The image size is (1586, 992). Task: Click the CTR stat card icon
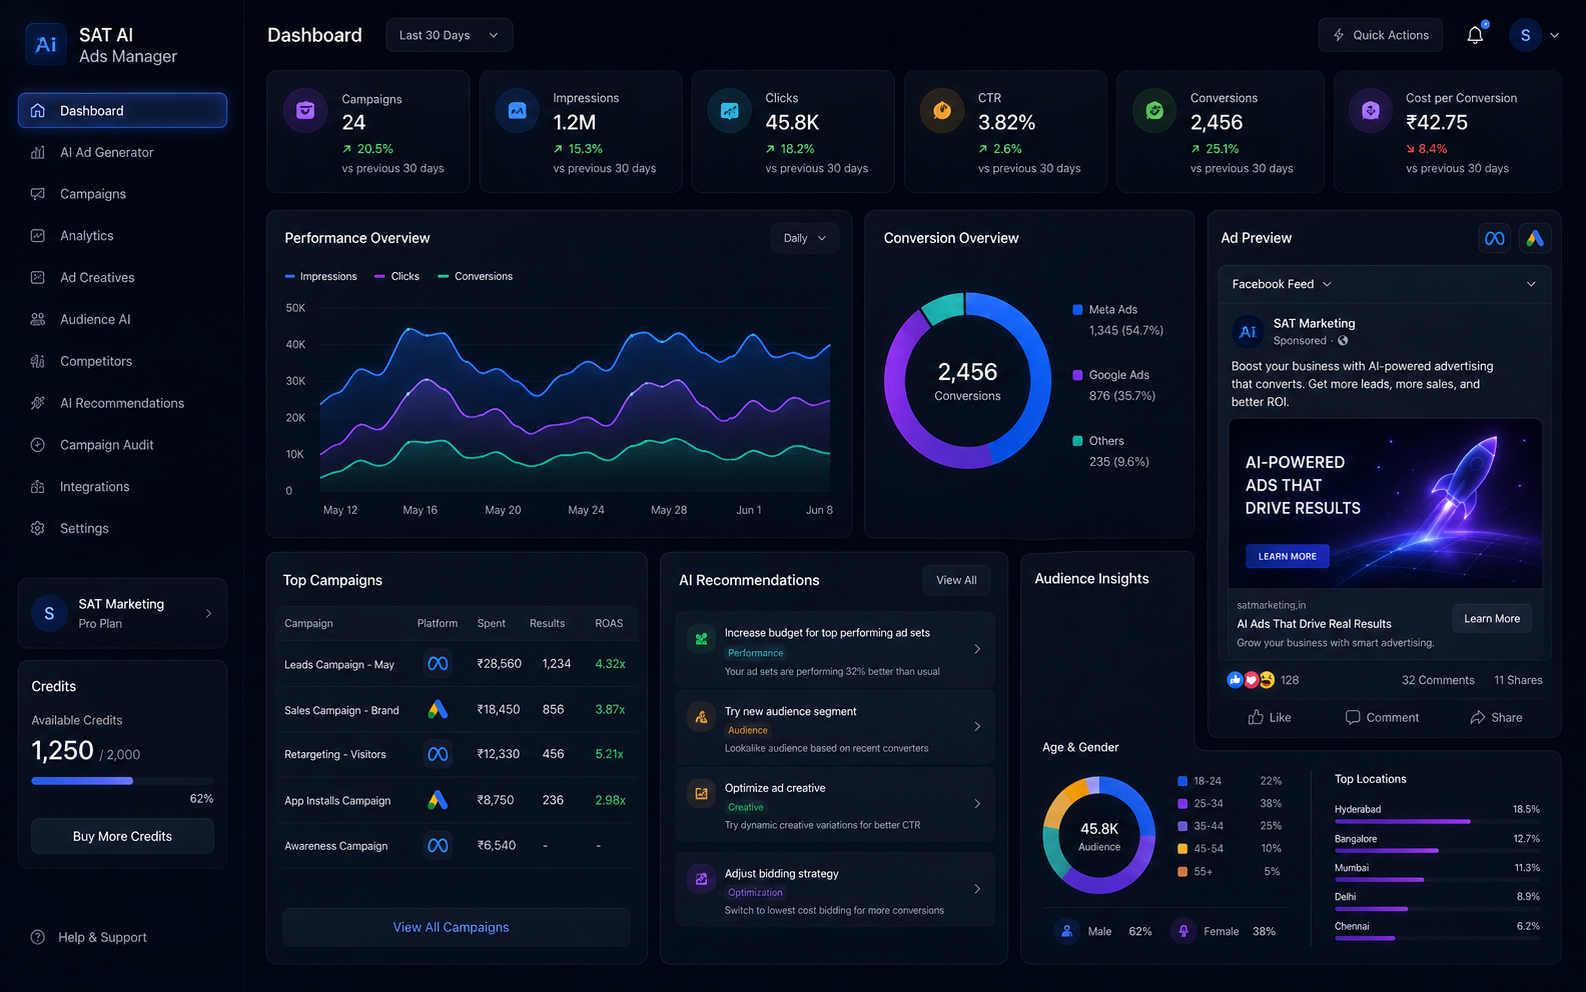(942, 111)
